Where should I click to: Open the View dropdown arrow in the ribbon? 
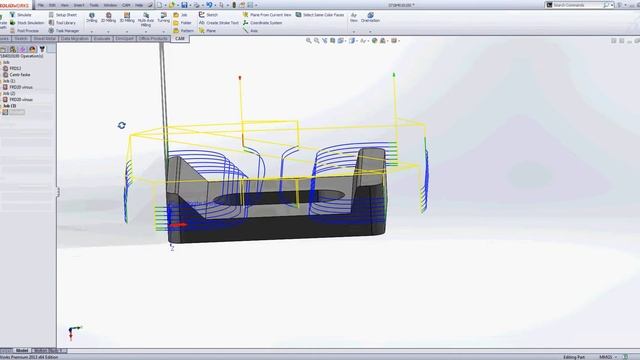coord(353,32)
